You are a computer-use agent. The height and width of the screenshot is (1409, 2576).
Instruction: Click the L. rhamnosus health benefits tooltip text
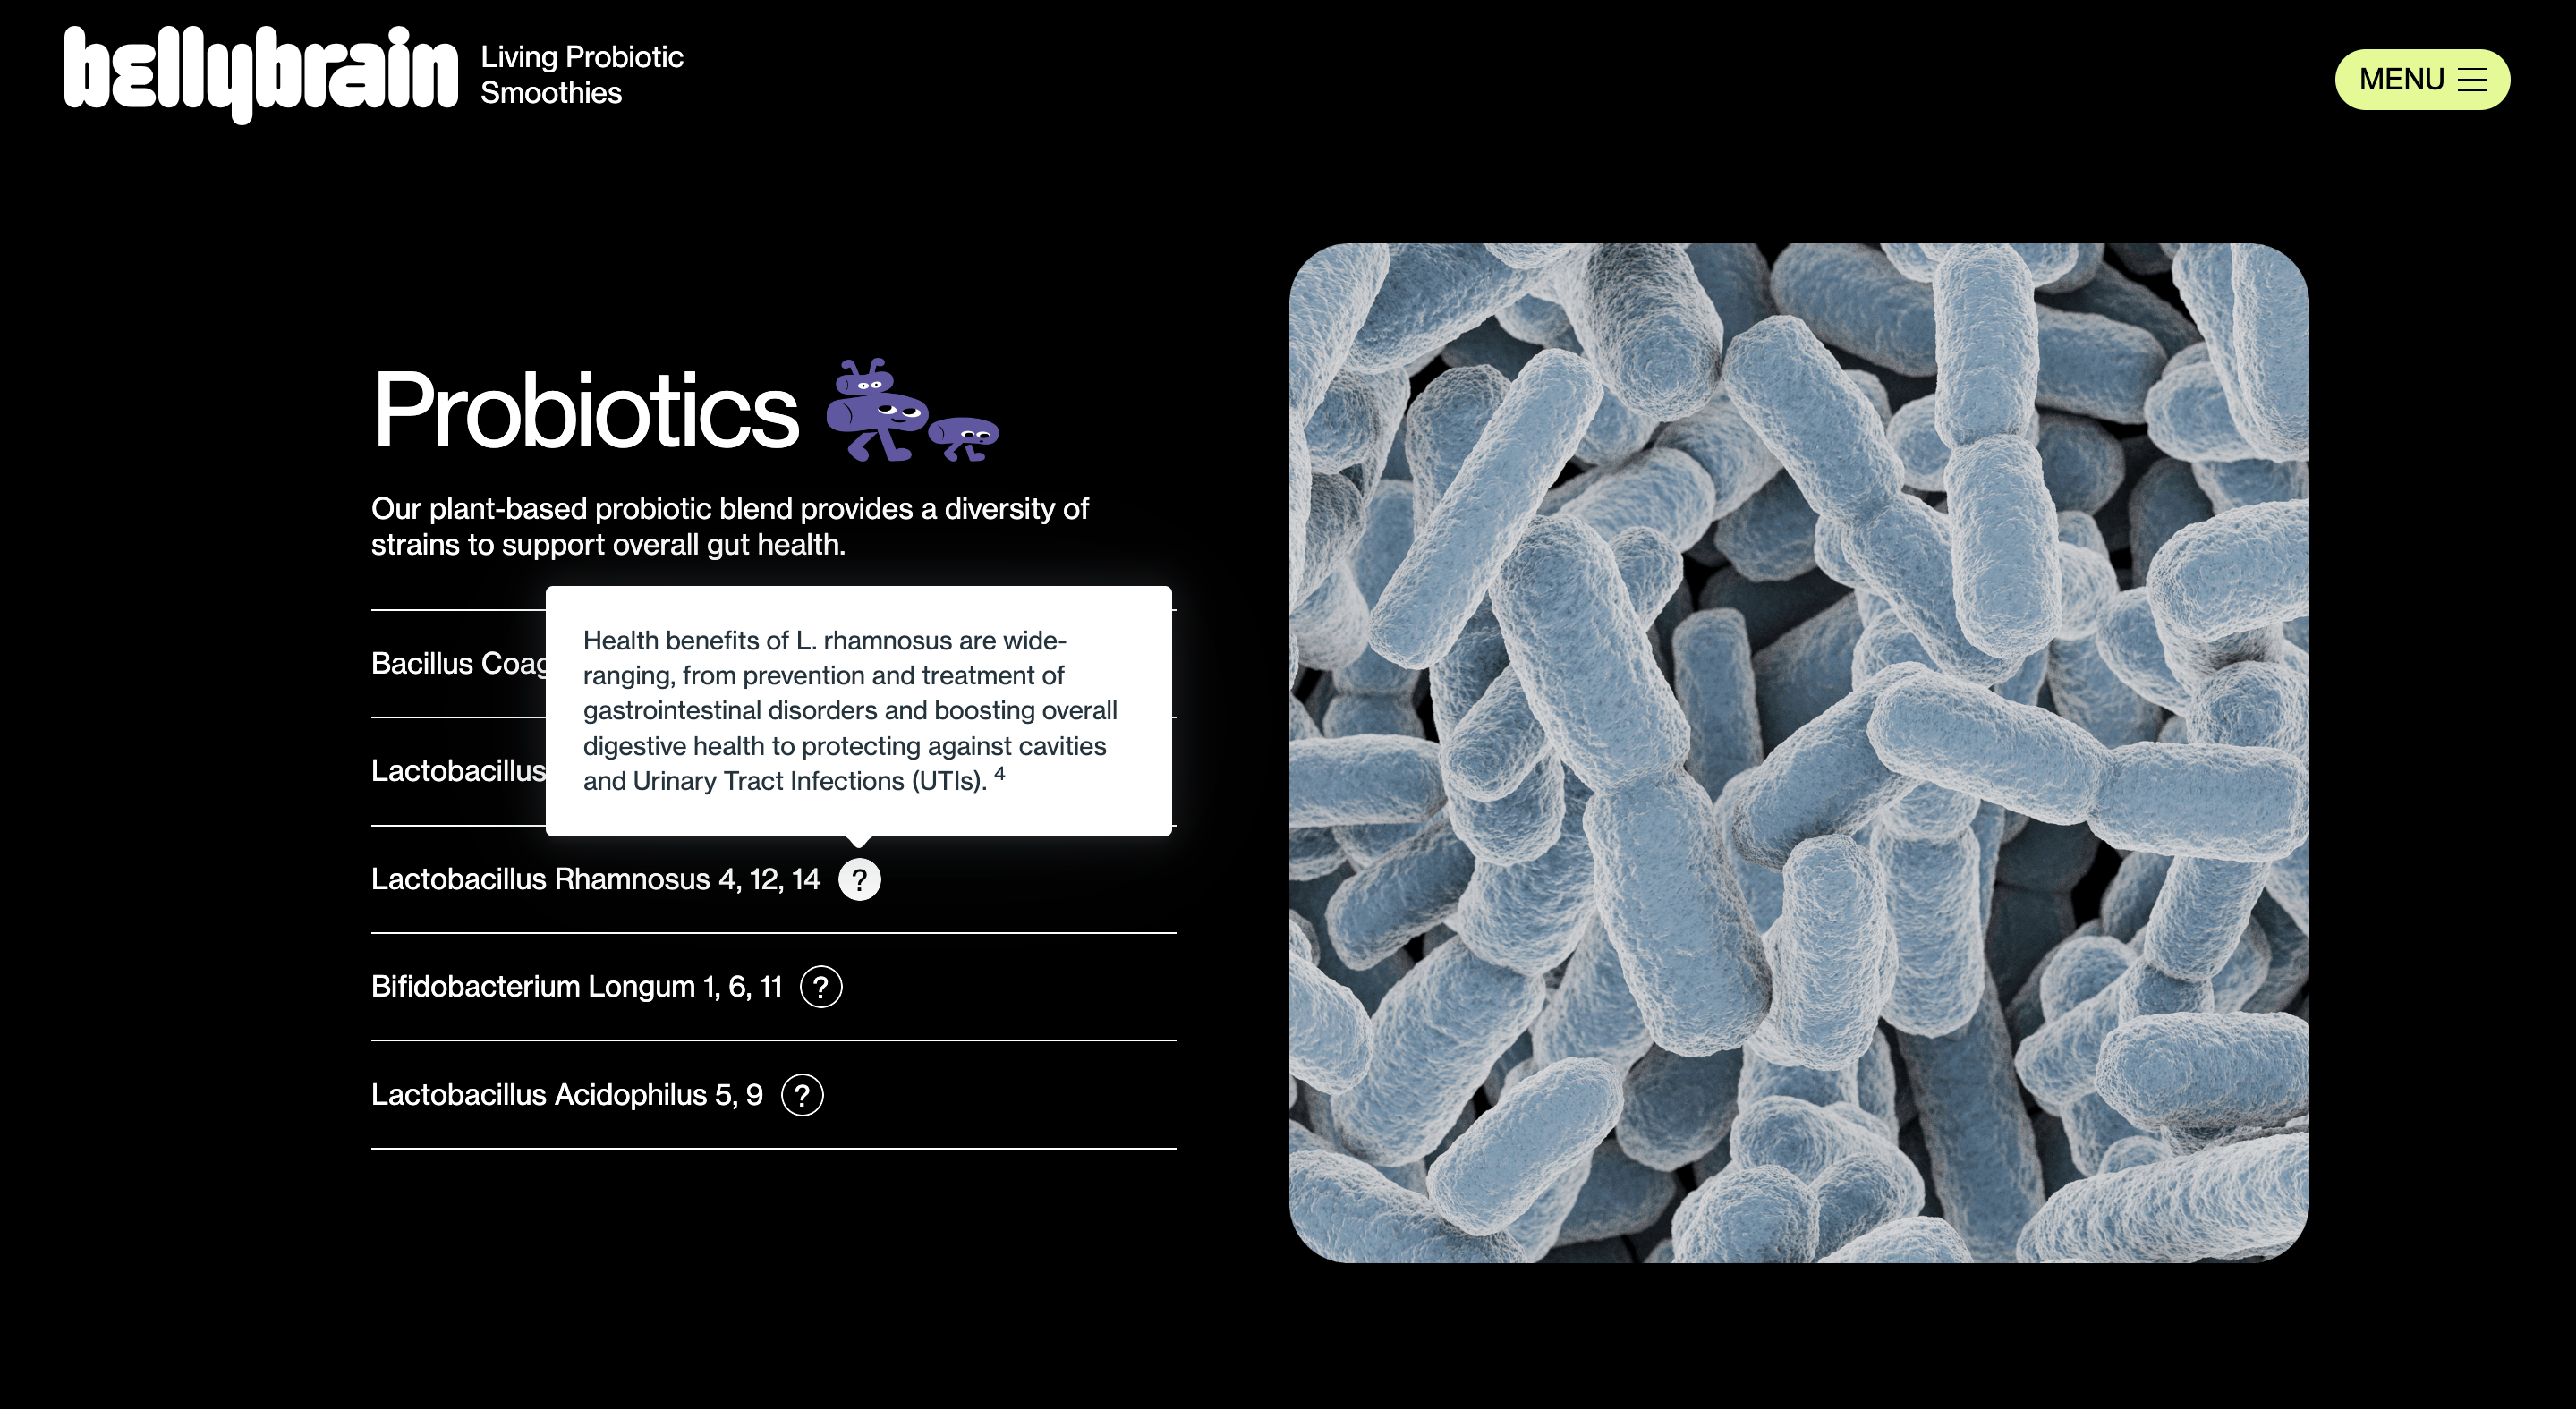pyautogui.click(x=849, y=710)
